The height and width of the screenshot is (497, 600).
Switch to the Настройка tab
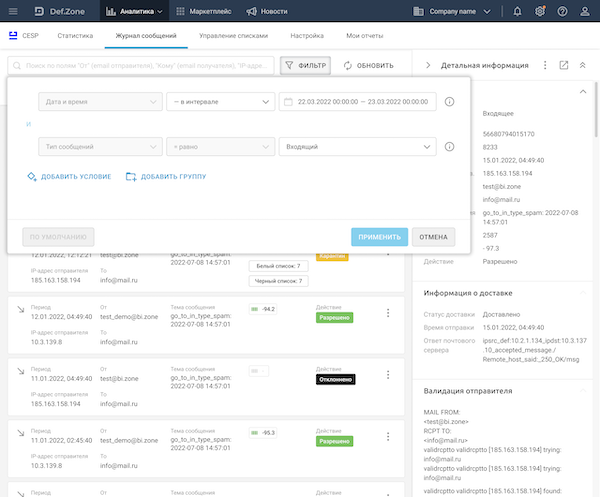pos(307,36)
